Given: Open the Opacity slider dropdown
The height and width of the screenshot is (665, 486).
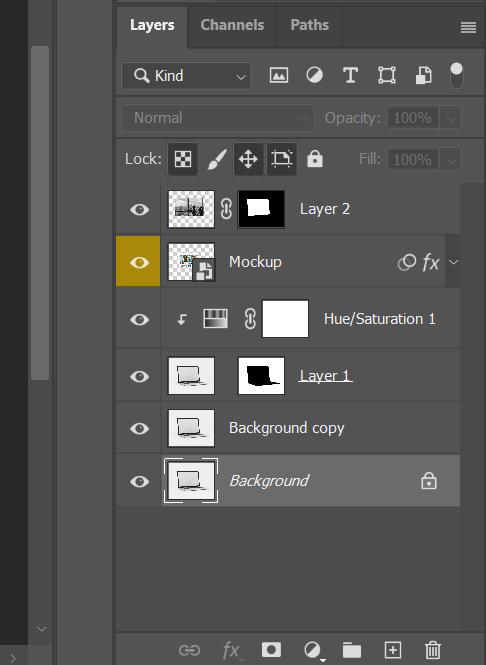Looking at the screenshot, I should [451, 118].
